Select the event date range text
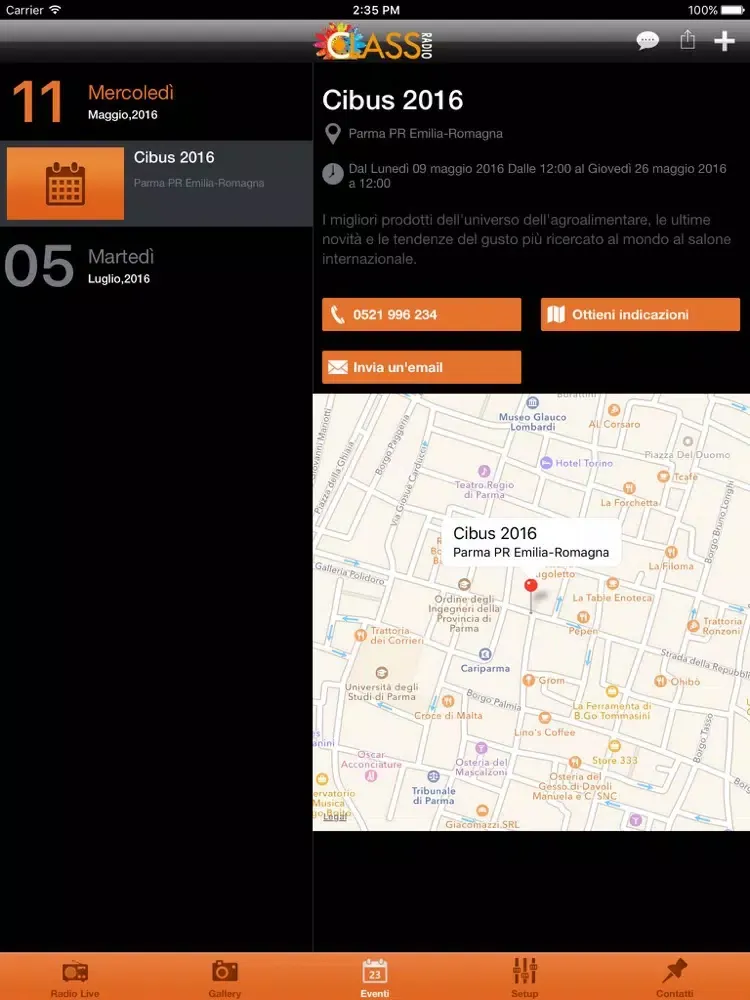This screenshot has width=750, height=1000. click(x=537, y=176)
